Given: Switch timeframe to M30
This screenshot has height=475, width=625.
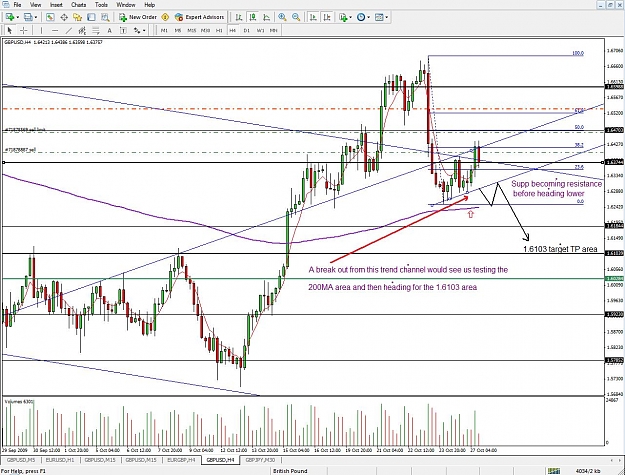Looking at the screenshot, I should pyautogui.click(x=205, y=30).
